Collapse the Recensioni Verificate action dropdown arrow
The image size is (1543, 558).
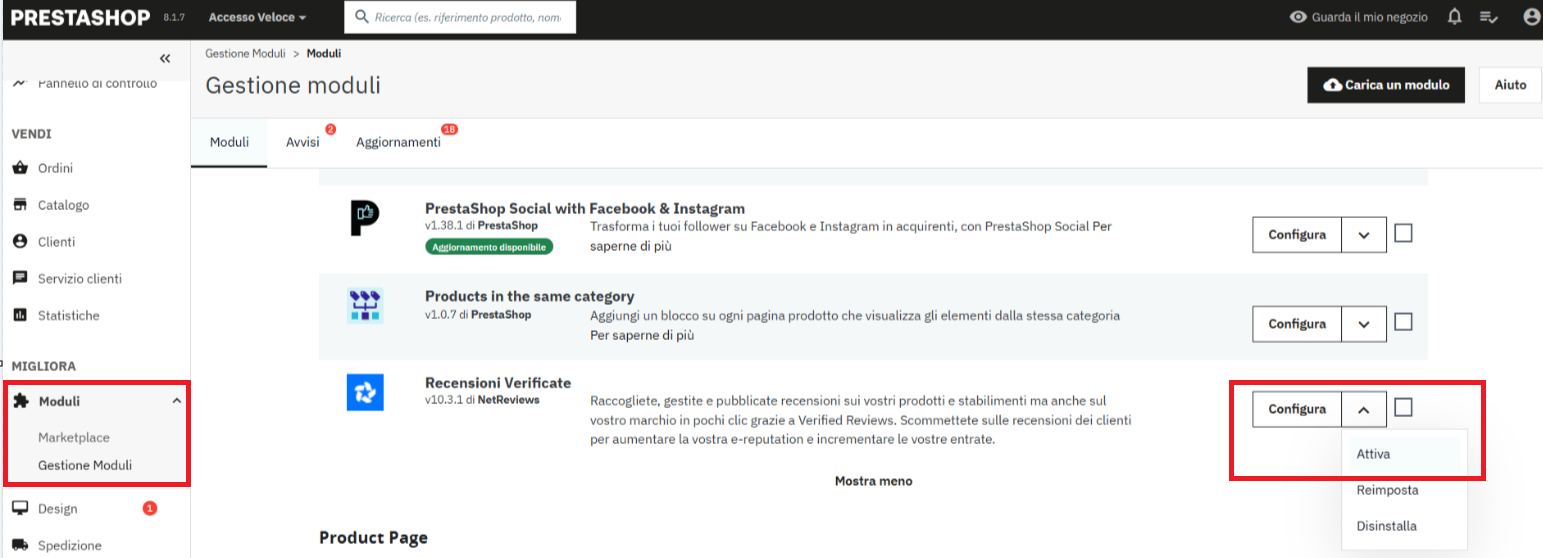point(1364,409)
